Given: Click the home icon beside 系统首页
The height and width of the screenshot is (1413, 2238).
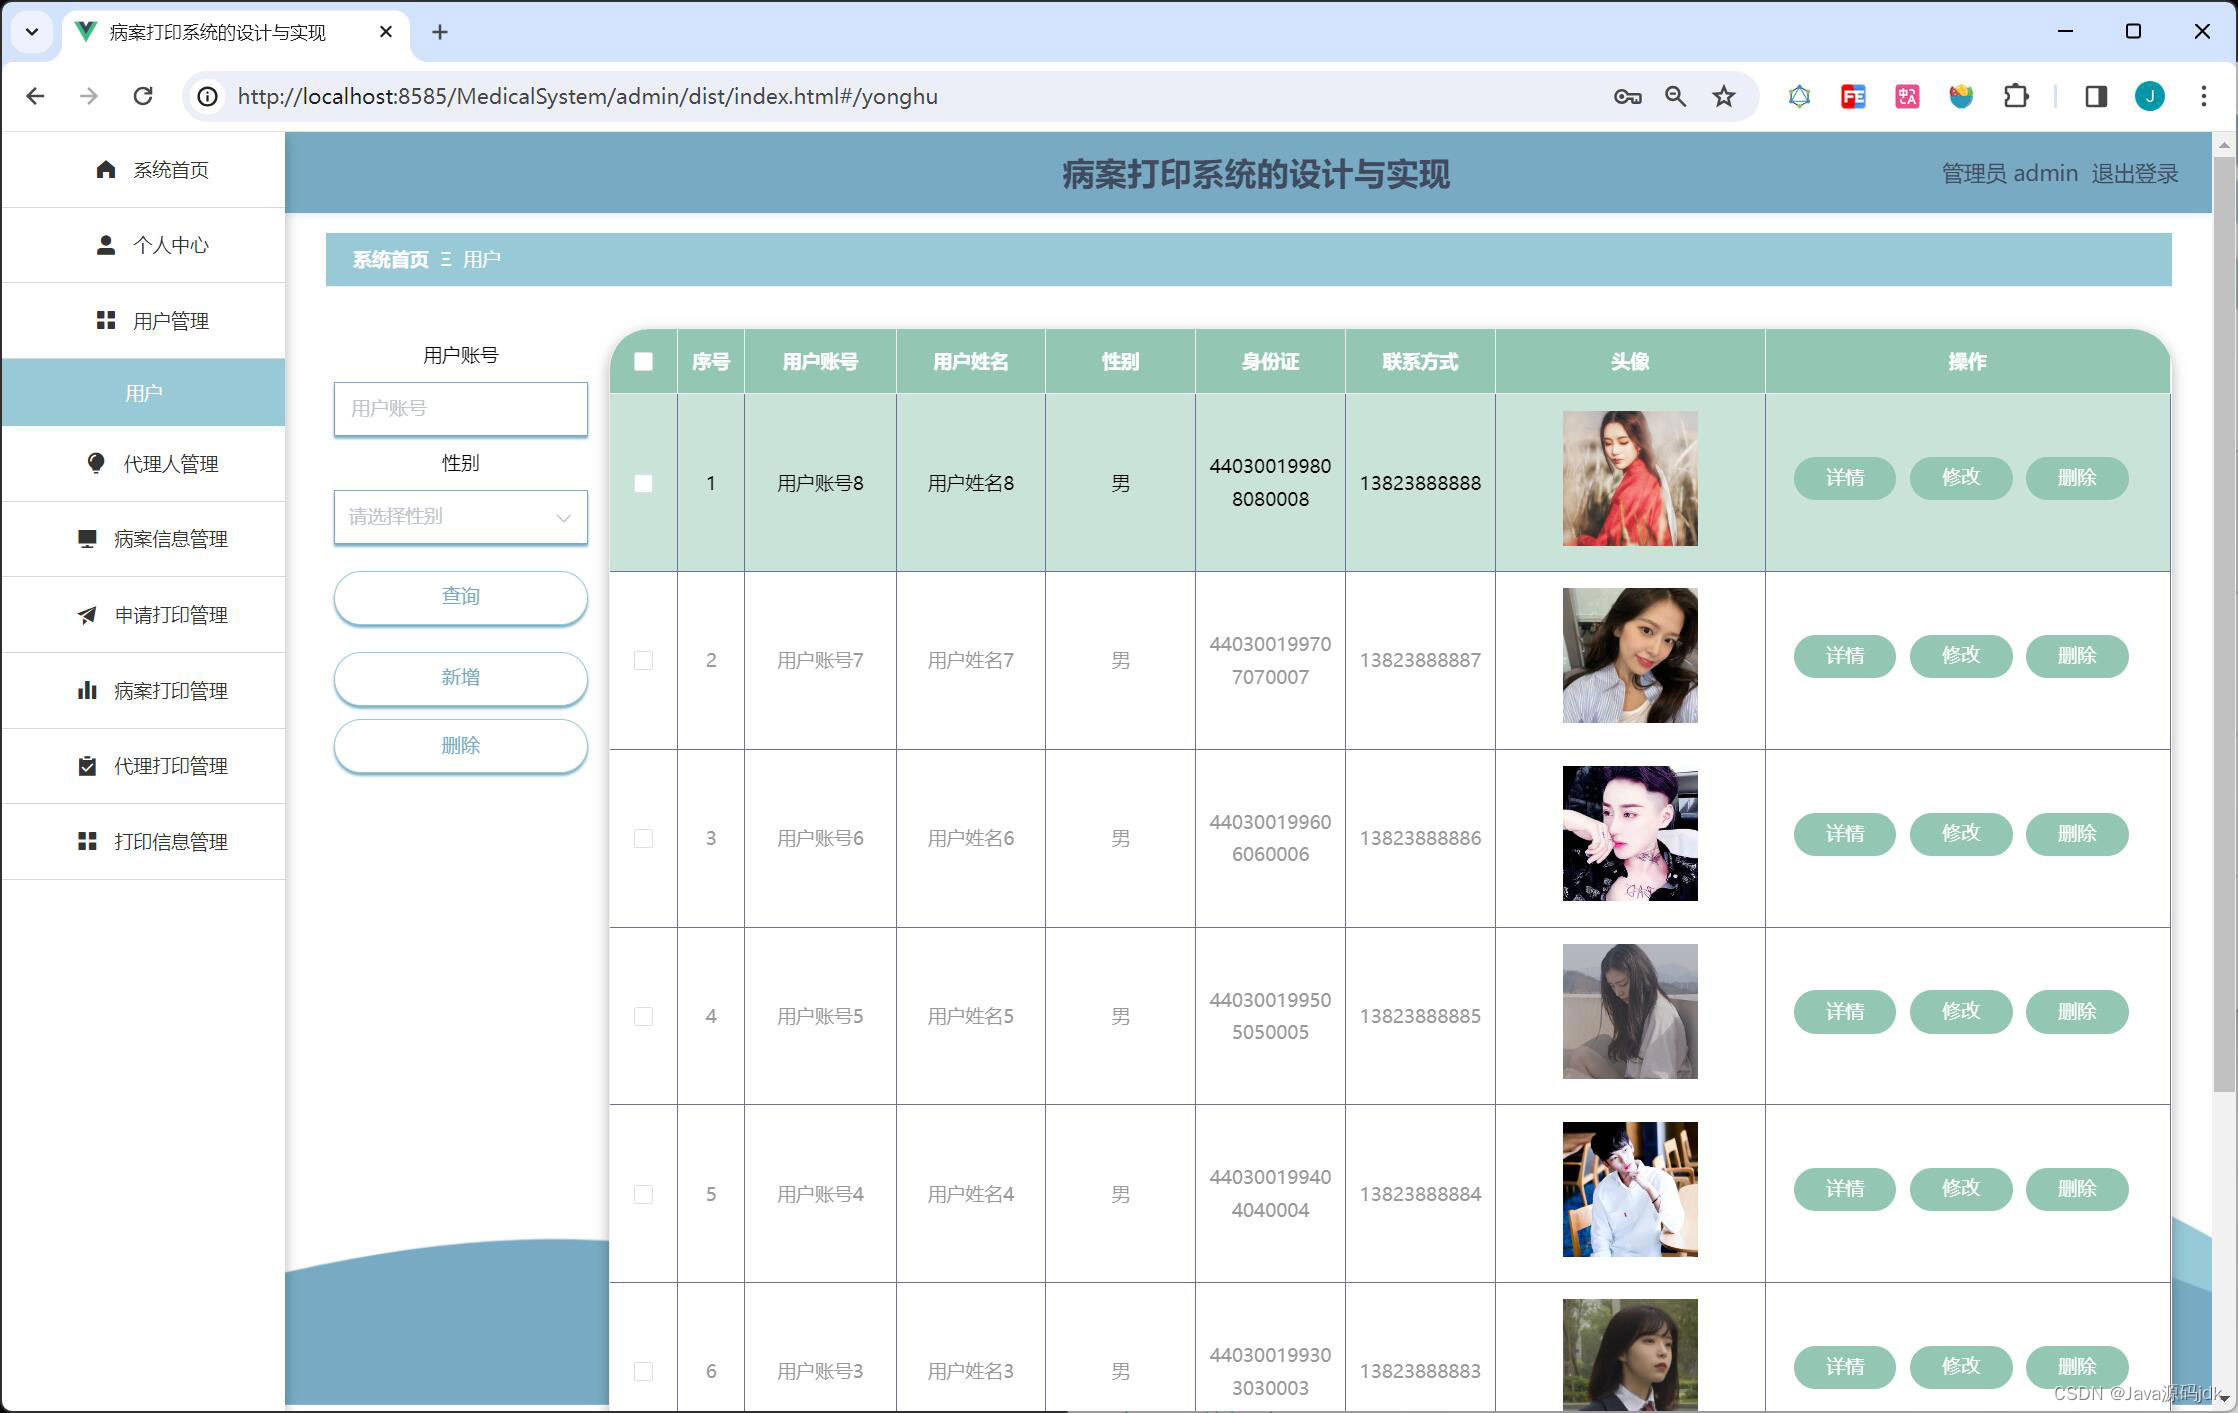Looking at the screenshot, I should 106,170.
